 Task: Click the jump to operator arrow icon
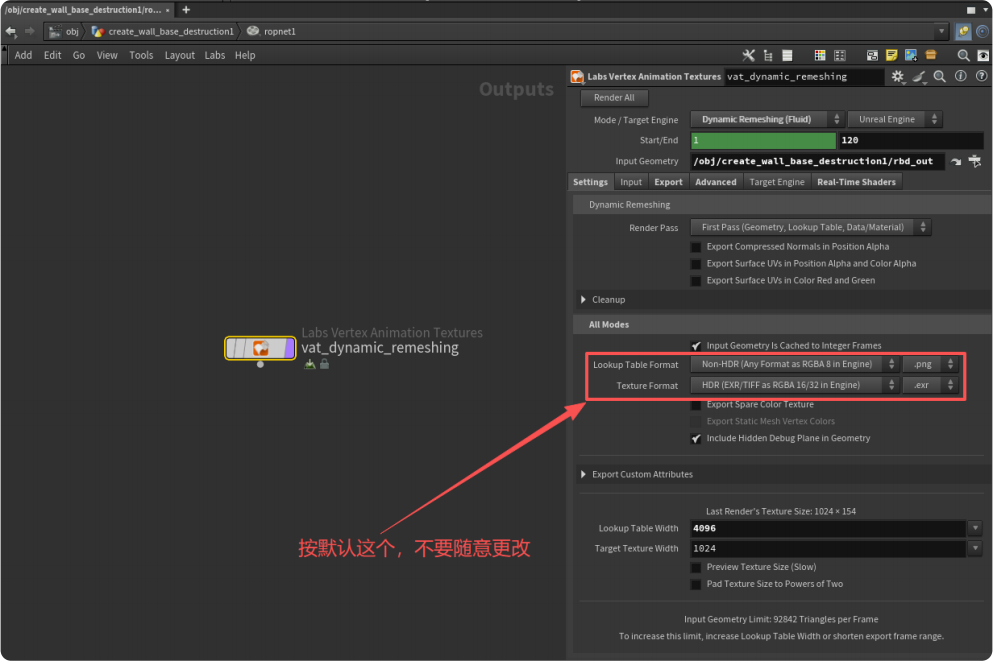[956, 161]
